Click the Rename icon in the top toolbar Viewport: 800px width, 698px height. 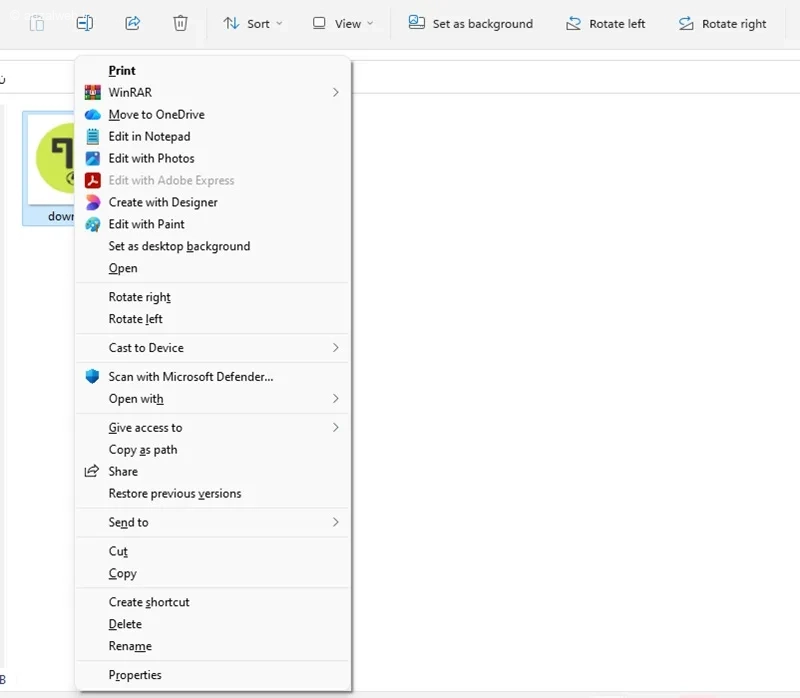tap(85, 23)
